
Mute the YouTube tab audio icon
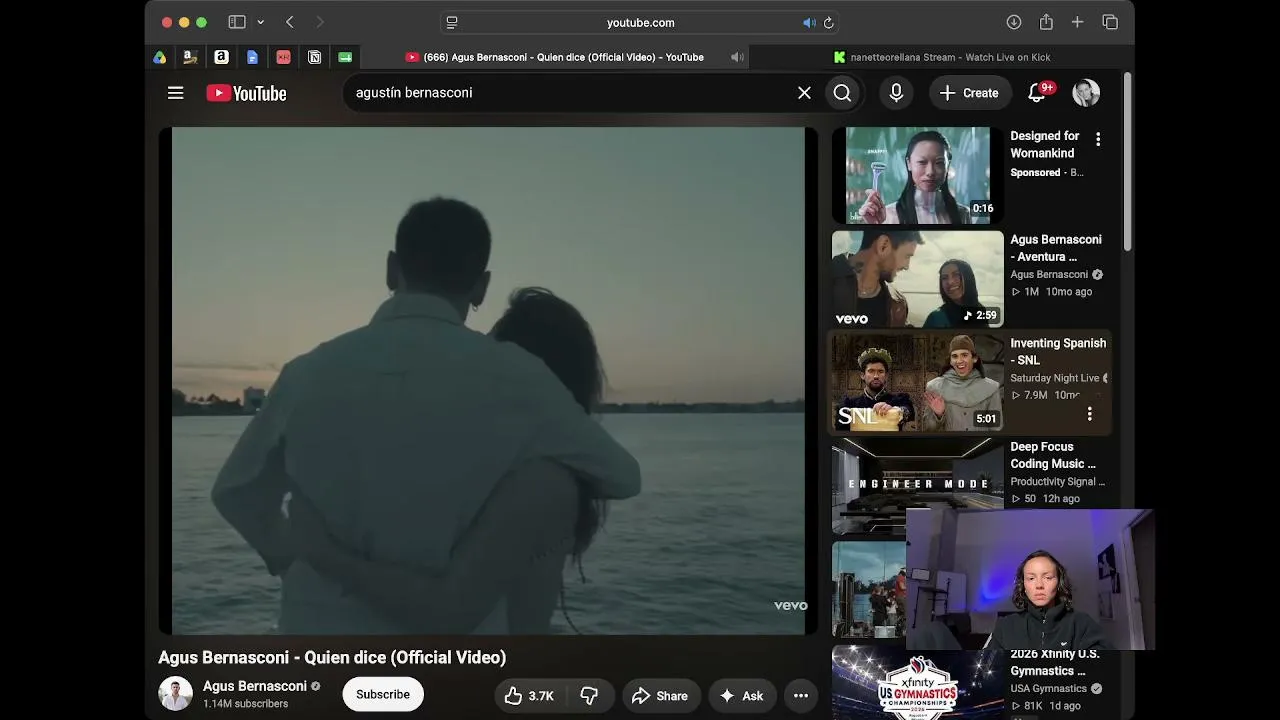[x=737, y=57]
